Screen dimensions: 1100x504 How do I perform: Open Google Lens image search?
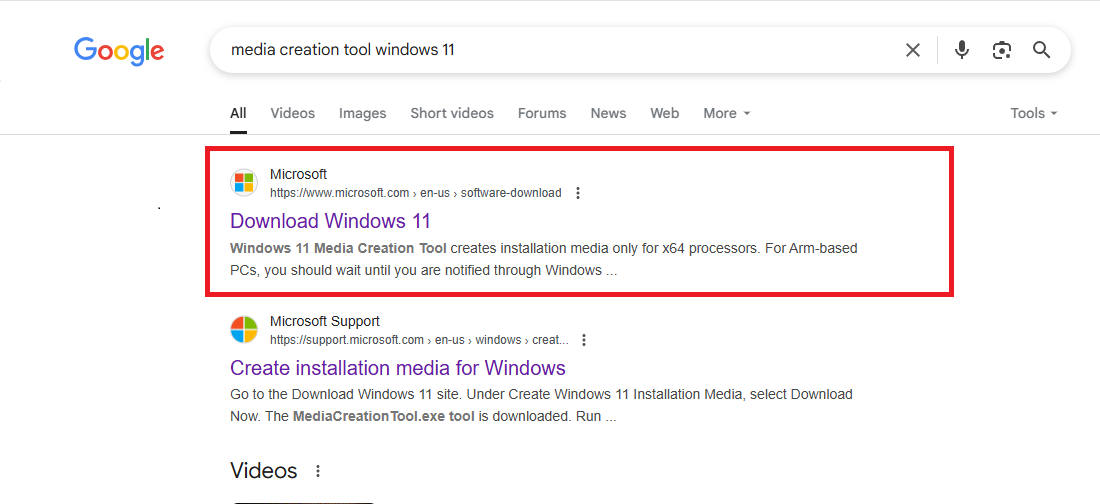[1002, 50]
